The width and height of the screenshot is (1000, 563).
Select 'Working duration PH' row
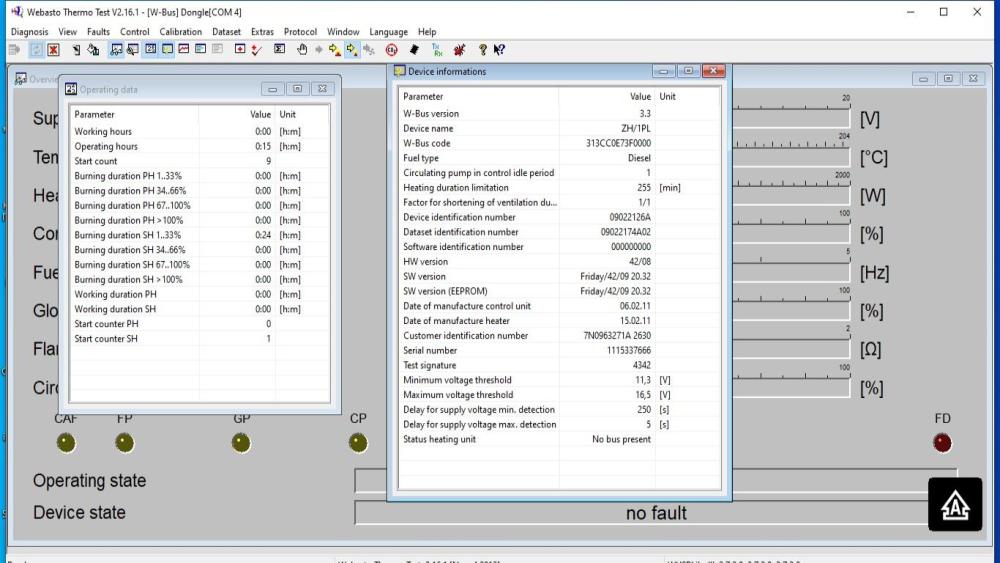tap(200, 295)
